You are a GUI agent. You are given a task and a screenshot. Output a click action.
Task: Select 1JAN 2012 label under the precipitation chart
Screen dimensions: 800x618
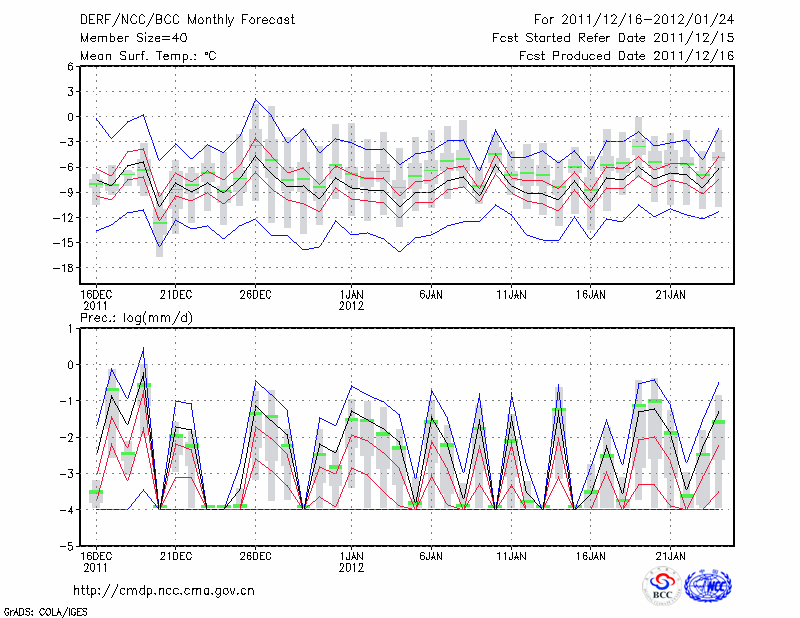point(352,561)
